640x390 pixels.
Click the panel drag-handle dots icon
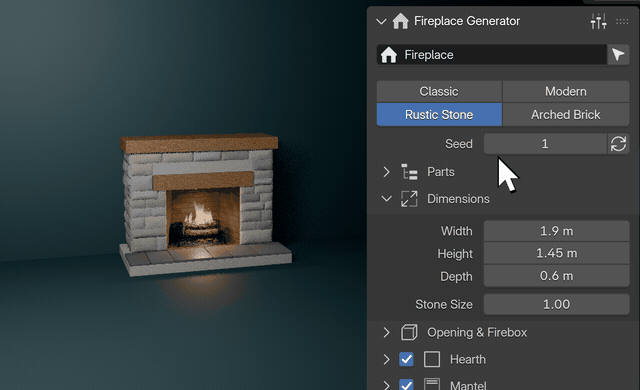[622, 21]
